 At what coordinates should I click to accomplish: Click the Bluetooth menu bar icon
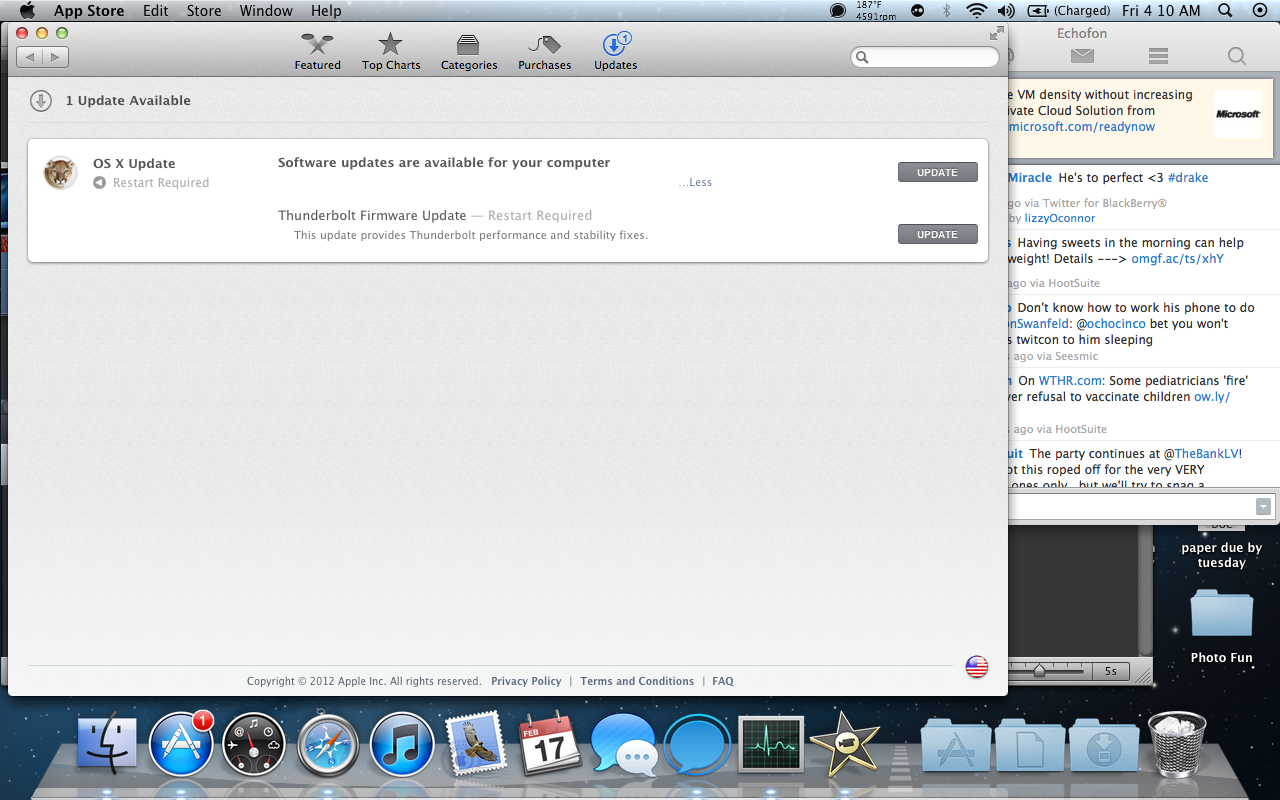click(x=946, y=11)
